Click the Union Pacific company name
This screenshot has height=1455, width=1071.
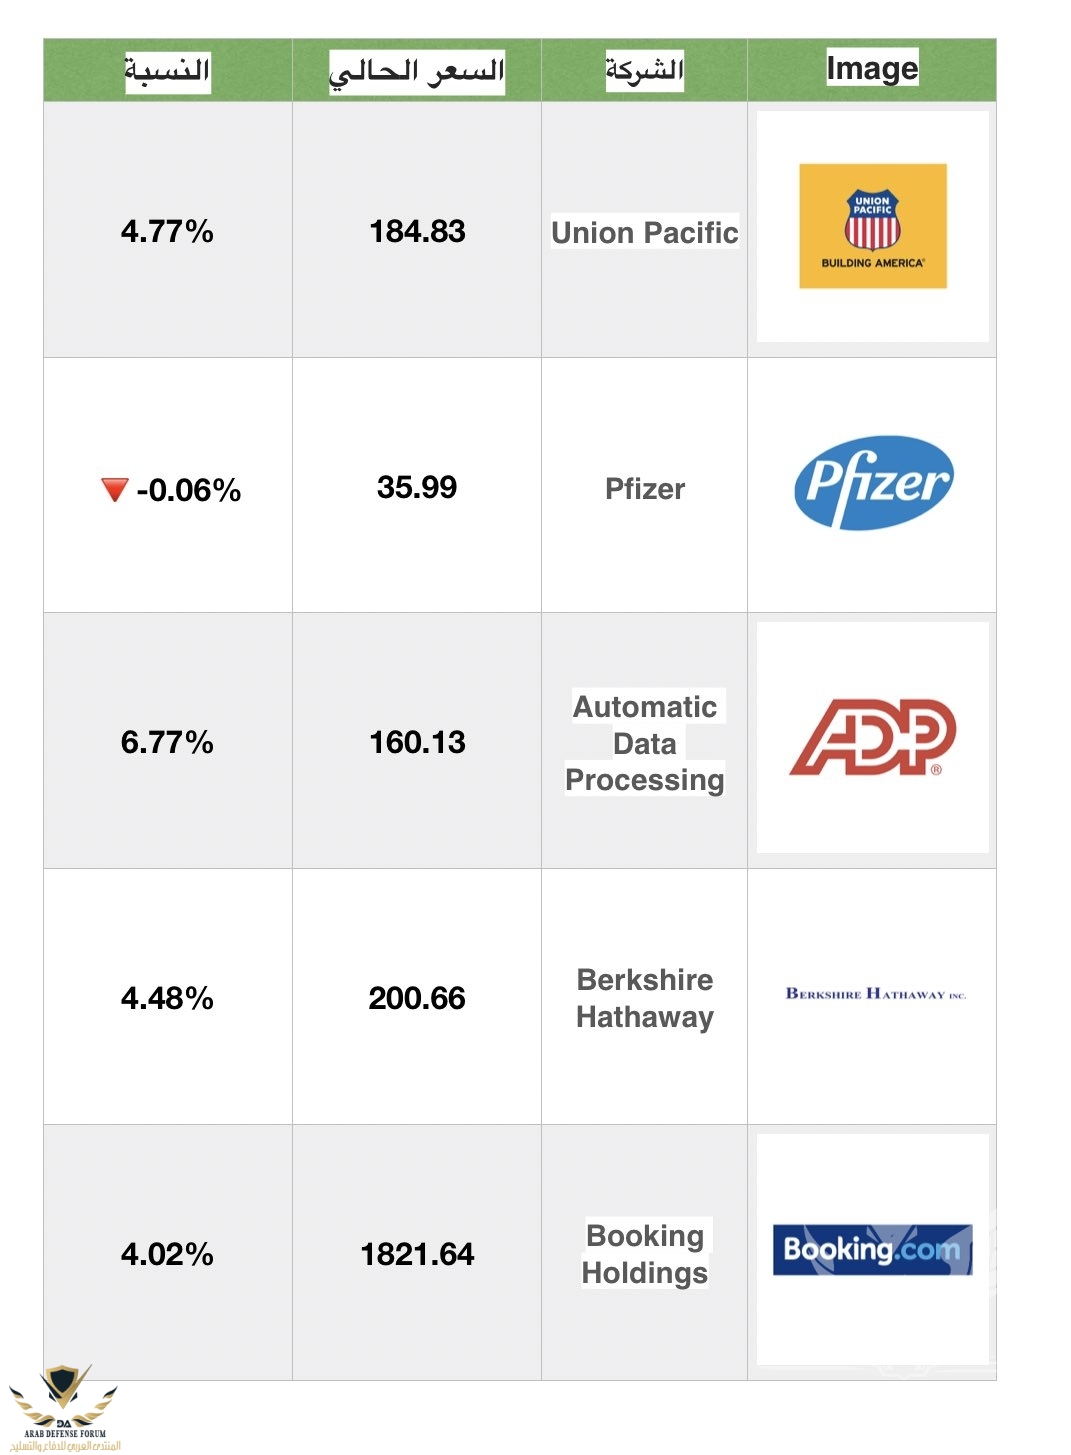coord(645,232)
